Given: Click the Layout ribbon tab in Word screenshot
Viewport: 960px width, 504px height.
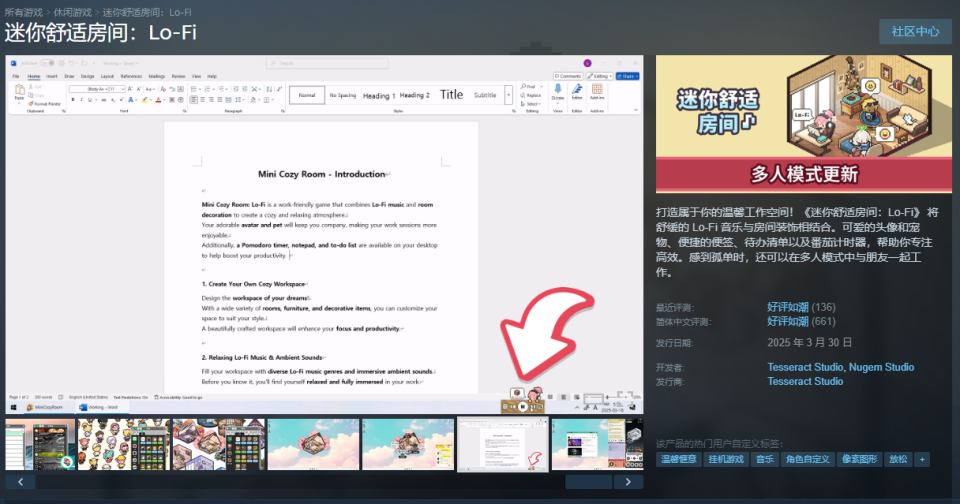Looking at the screenshot, I should [x=107, y=77].
